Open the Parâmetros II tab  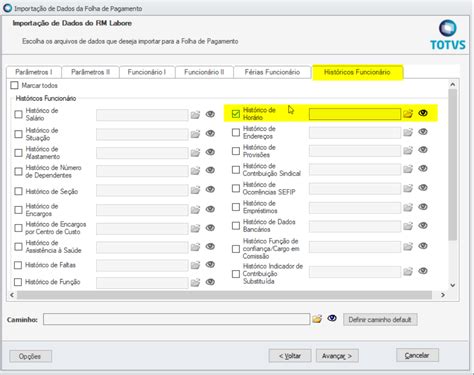[x=90, y=72]
